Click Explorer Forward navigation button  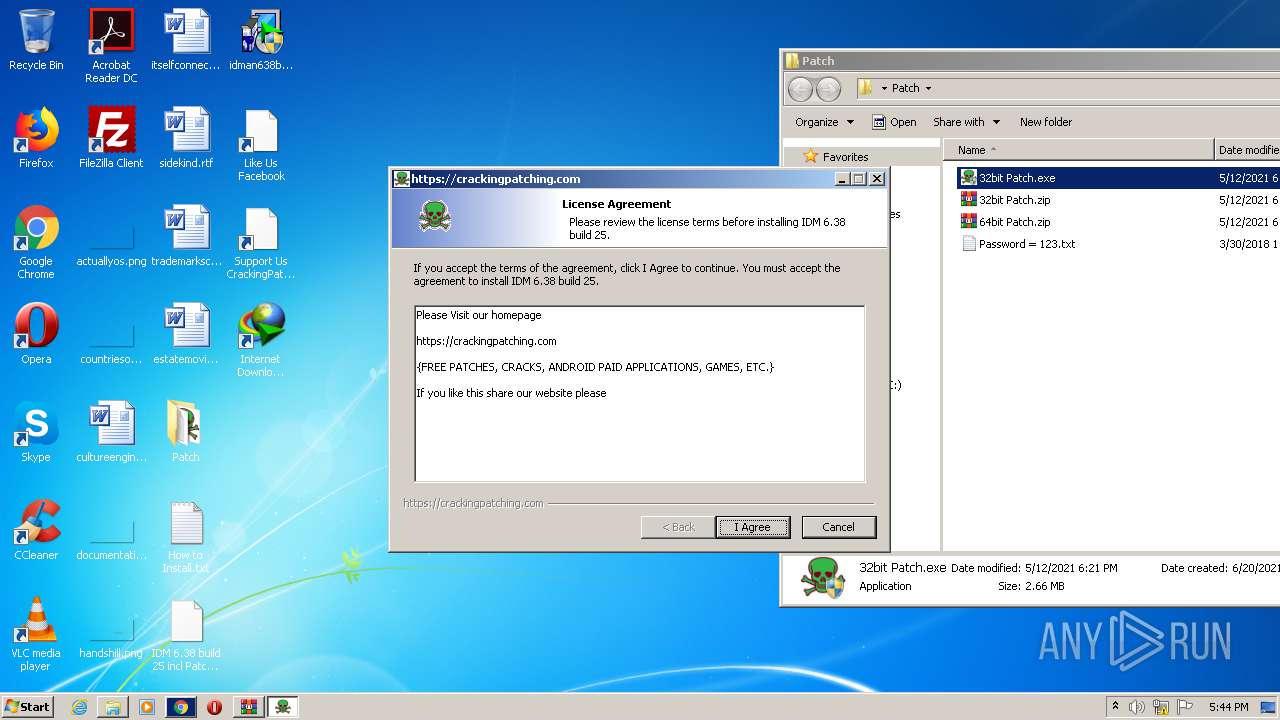(828, 89)
